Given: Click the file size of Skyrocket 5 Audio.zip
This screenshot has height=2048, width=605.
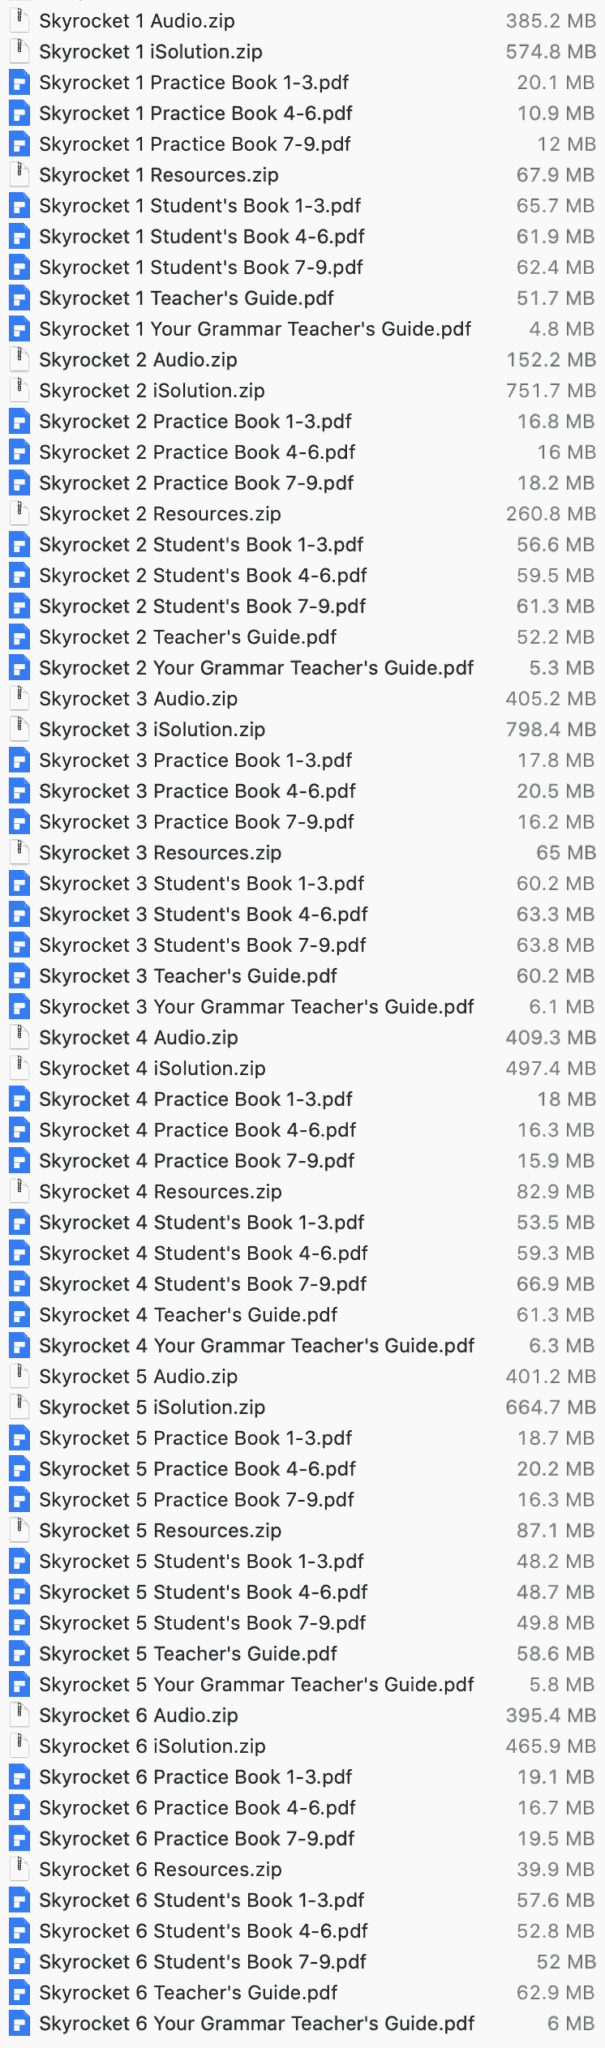Looking at the screenshot, I should pos(548,1376).
